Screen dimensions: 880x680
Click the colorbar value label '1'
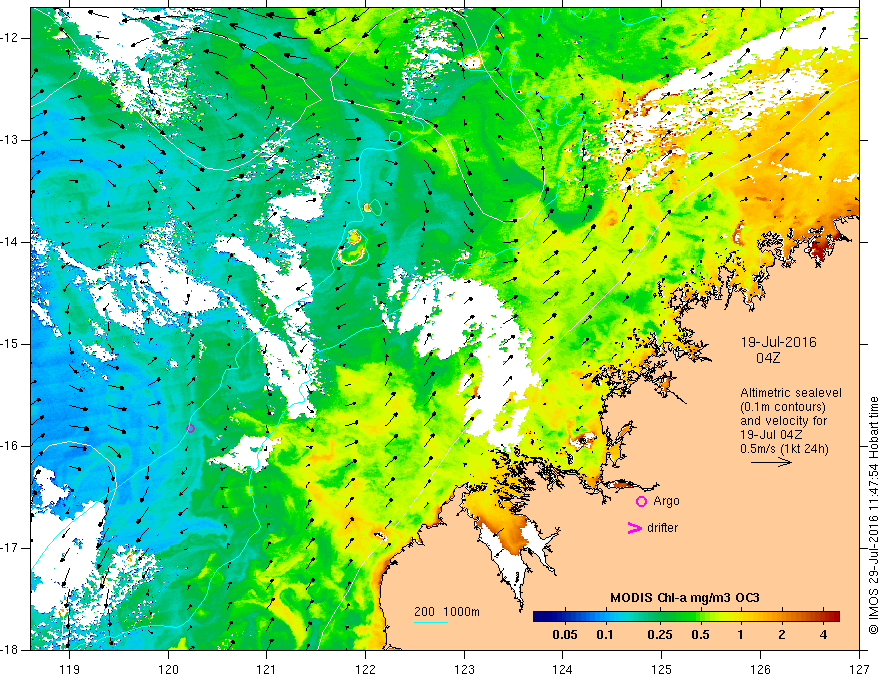741,635
